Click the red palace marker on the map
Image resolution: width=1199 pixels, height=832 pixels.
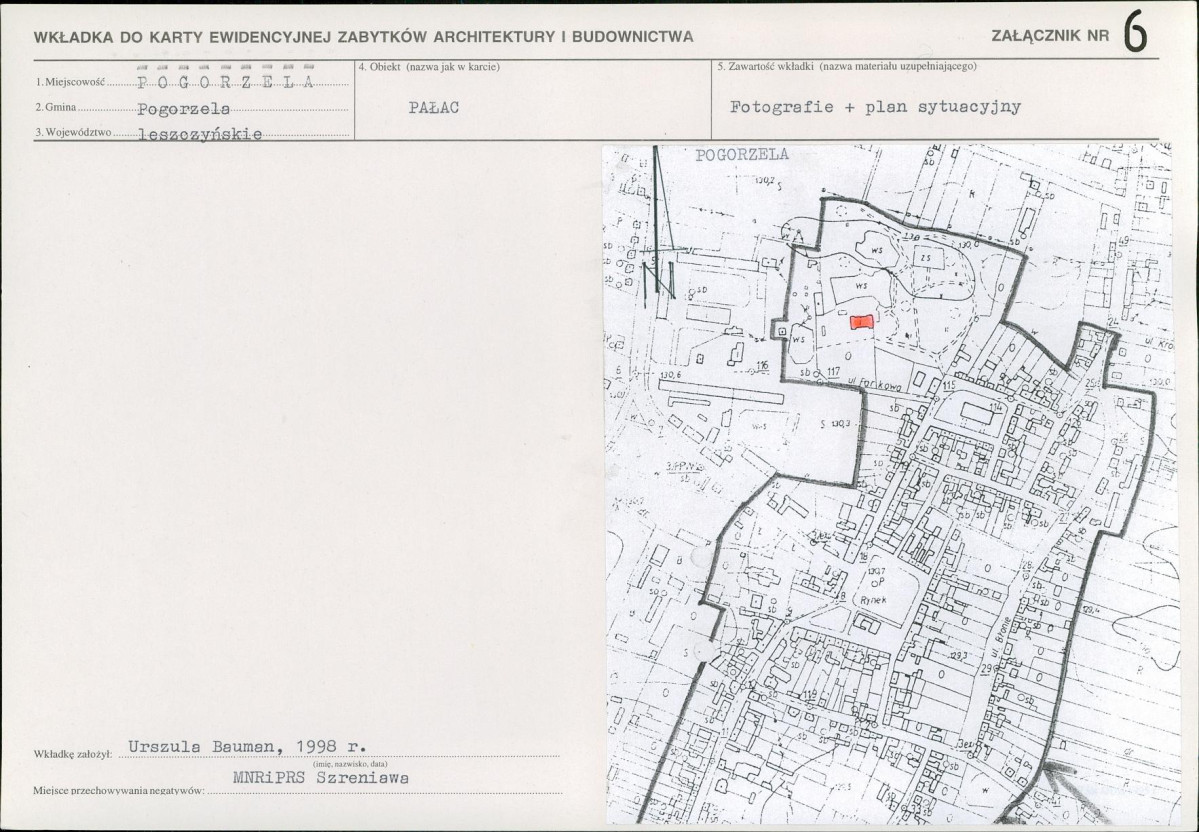861,322
